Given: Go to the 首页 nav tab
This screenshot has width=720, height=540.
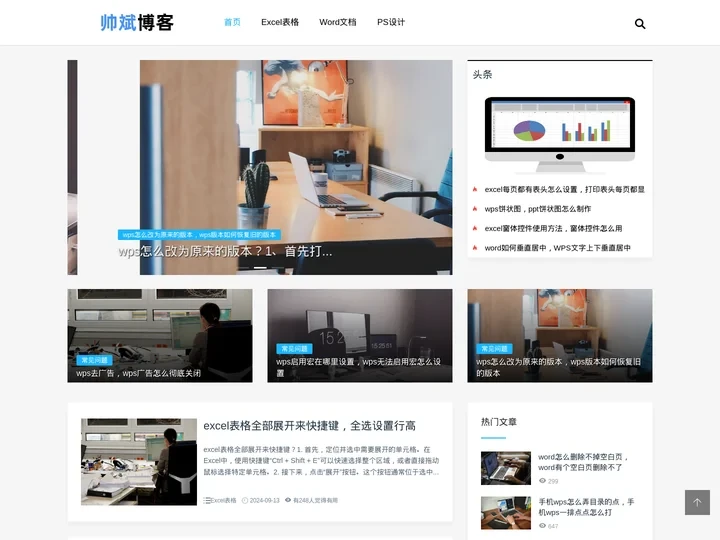Looking at the screenshot, I should click(232, 22).
